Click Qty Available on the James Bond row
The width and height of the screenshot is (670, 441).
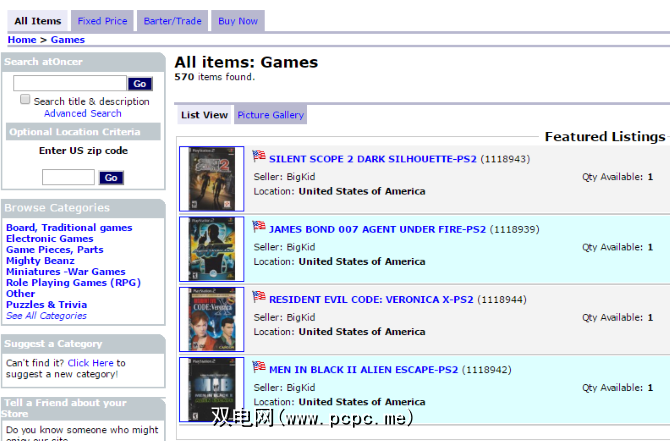(617, 247)
